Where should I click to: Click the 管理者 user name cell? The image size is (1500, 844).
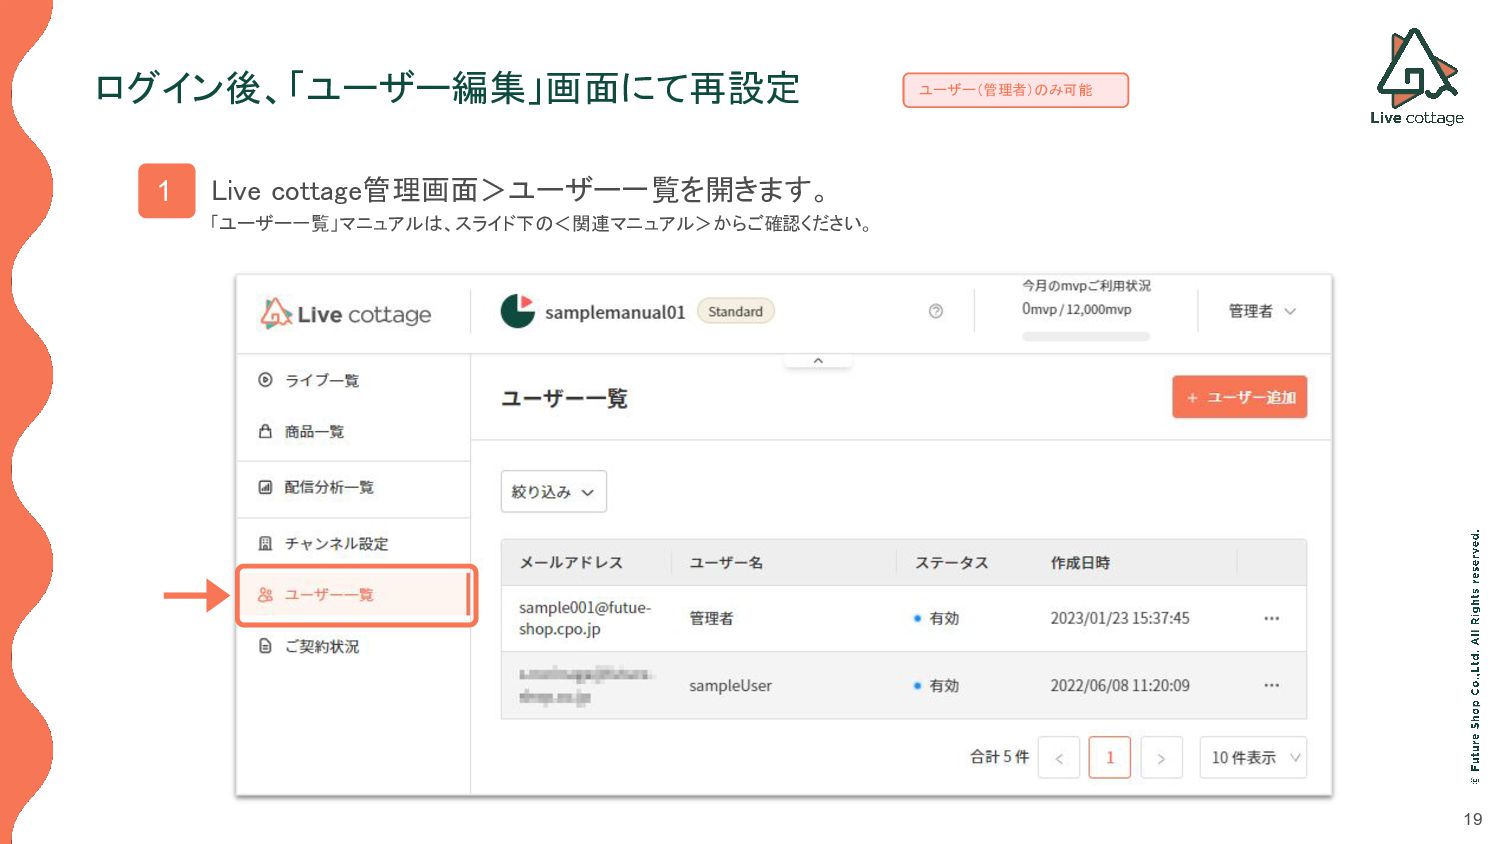711,618
